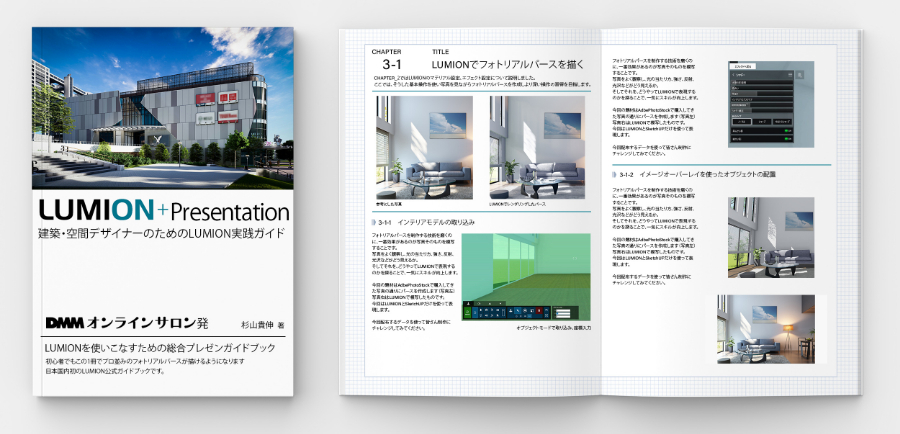Click the LUMION+Presentation cover title
The image size is (900, 434).
(x=164, y=211)
